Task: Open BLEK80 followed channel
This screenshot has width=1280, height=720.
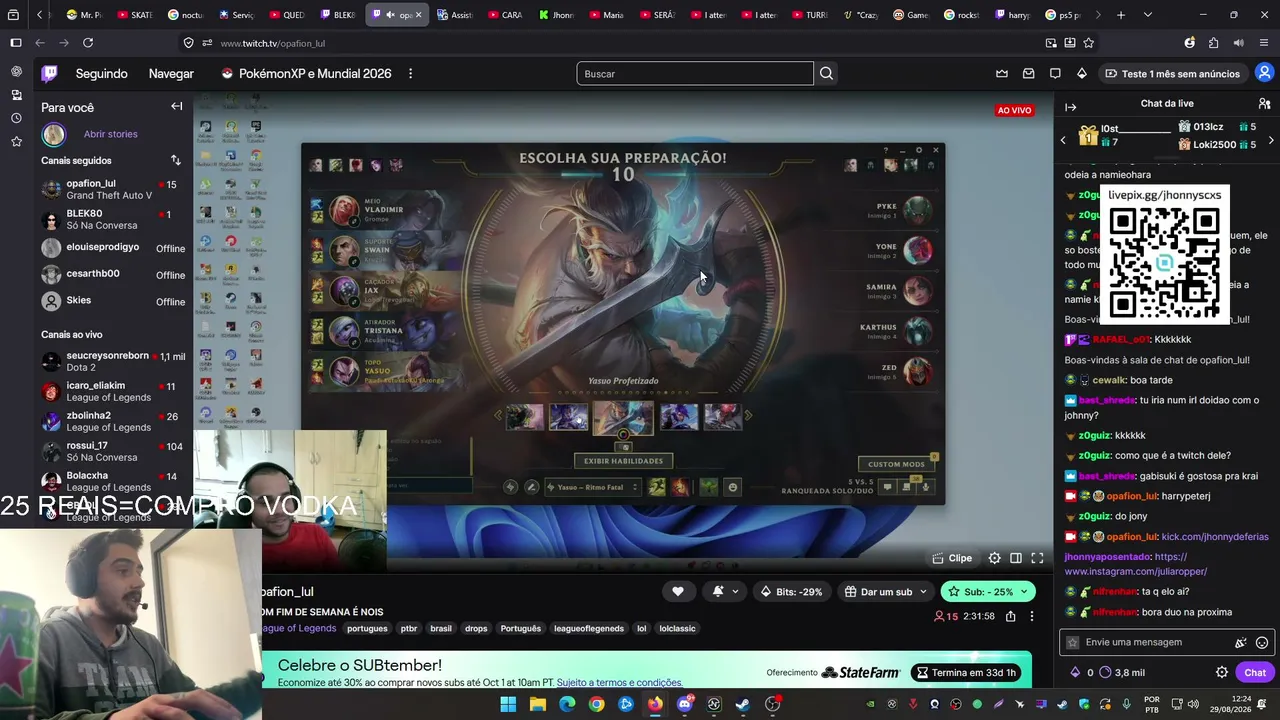Action: click(110, 219)
